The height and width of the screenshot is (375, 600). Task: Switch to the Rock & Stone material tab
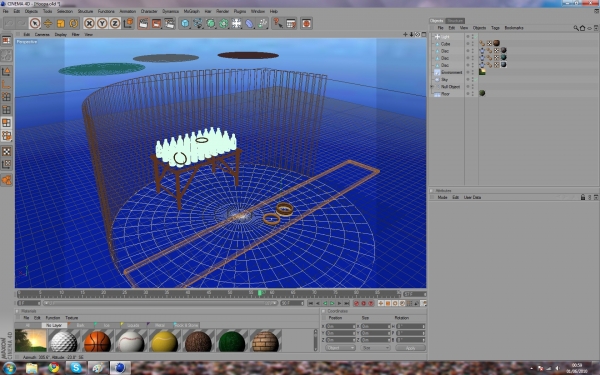tap(186, 325)
